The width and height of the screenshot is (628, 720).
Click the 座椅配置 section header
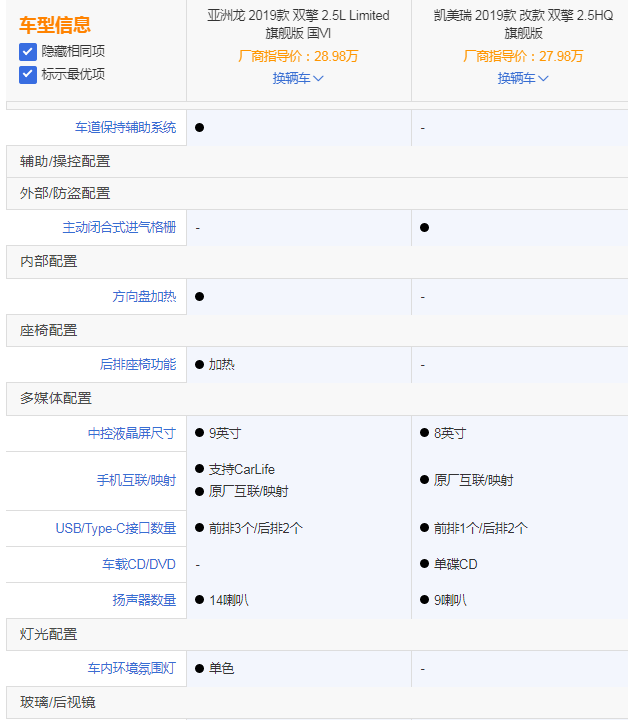49,331
